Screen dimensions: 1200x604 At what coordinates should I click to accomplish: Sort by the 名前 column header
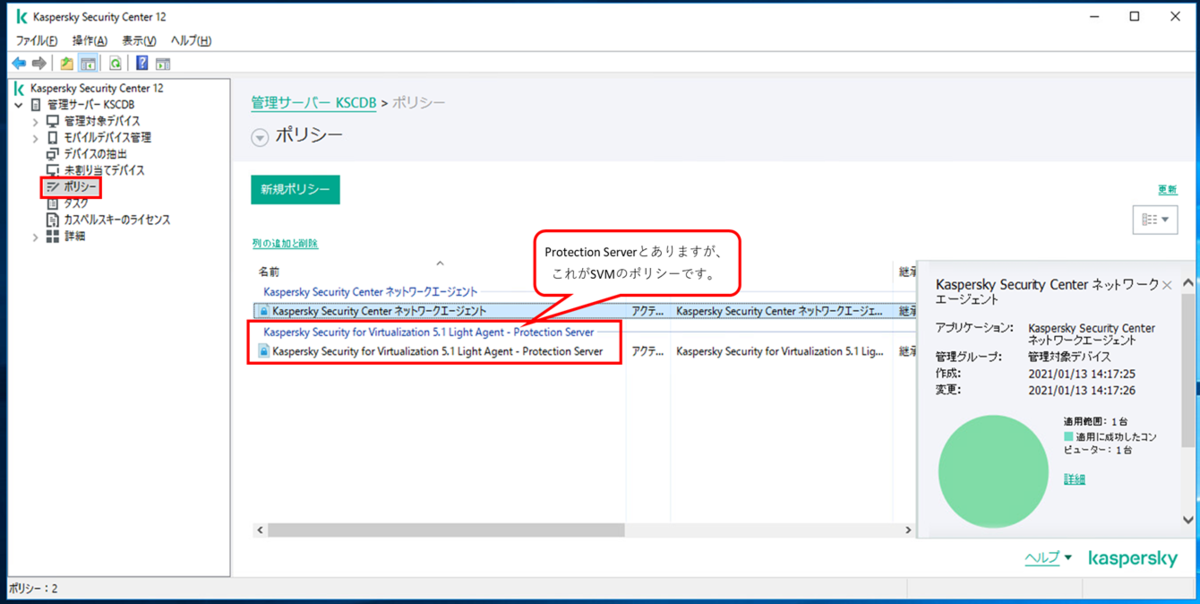click(x=269, y=272)
